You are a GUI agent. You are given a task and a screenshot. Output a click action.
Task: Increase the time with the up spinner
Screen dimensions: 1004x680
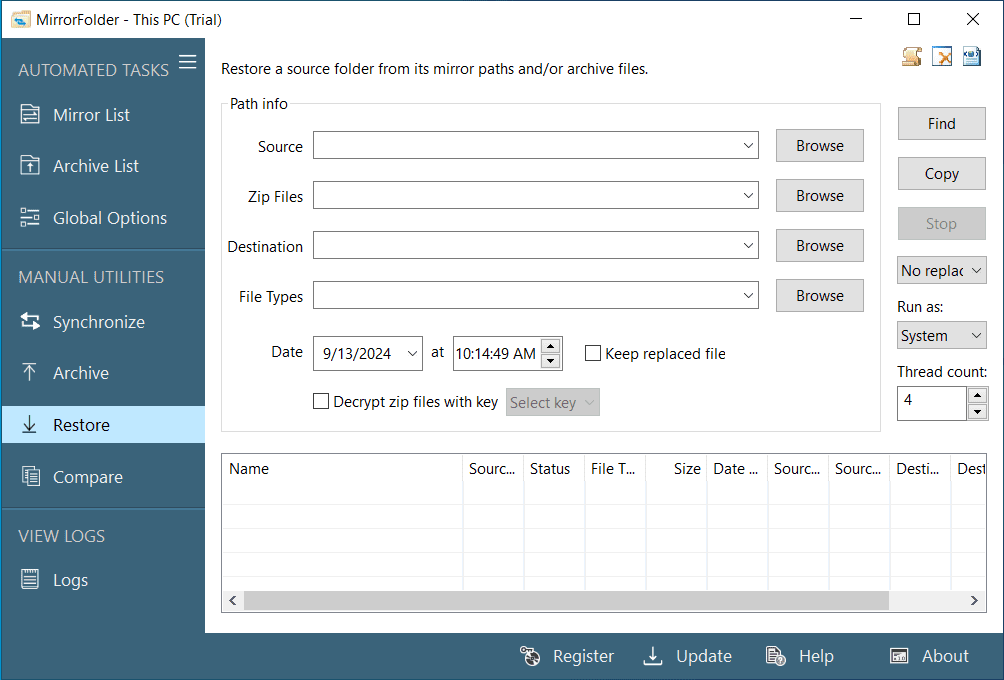click(x=551, y=346)
